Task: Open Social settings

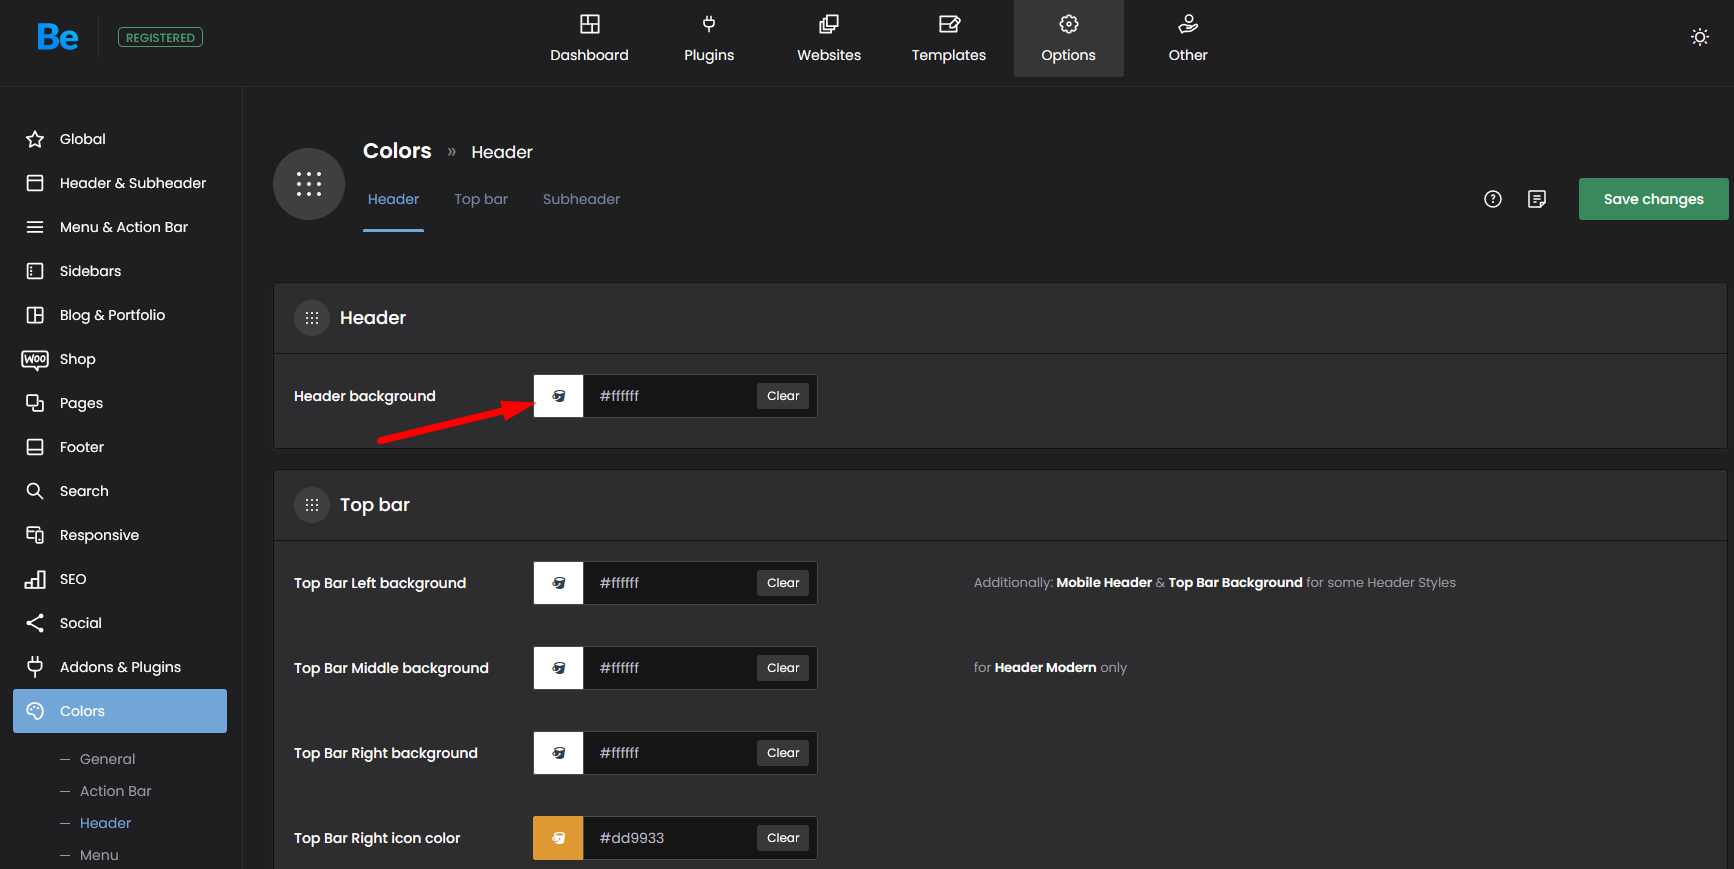Action: (120, 623)
